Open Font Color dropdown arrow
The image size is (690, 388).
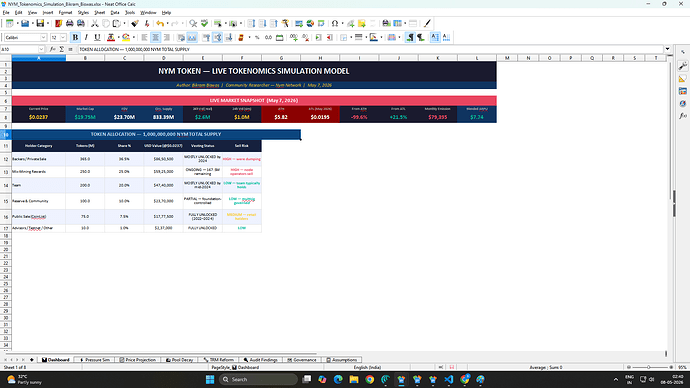click(x=119, y=37)
